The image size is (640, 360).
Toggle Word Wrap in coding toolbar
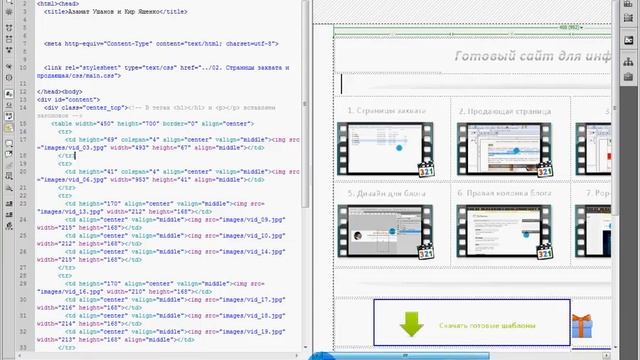click(9, 116)
